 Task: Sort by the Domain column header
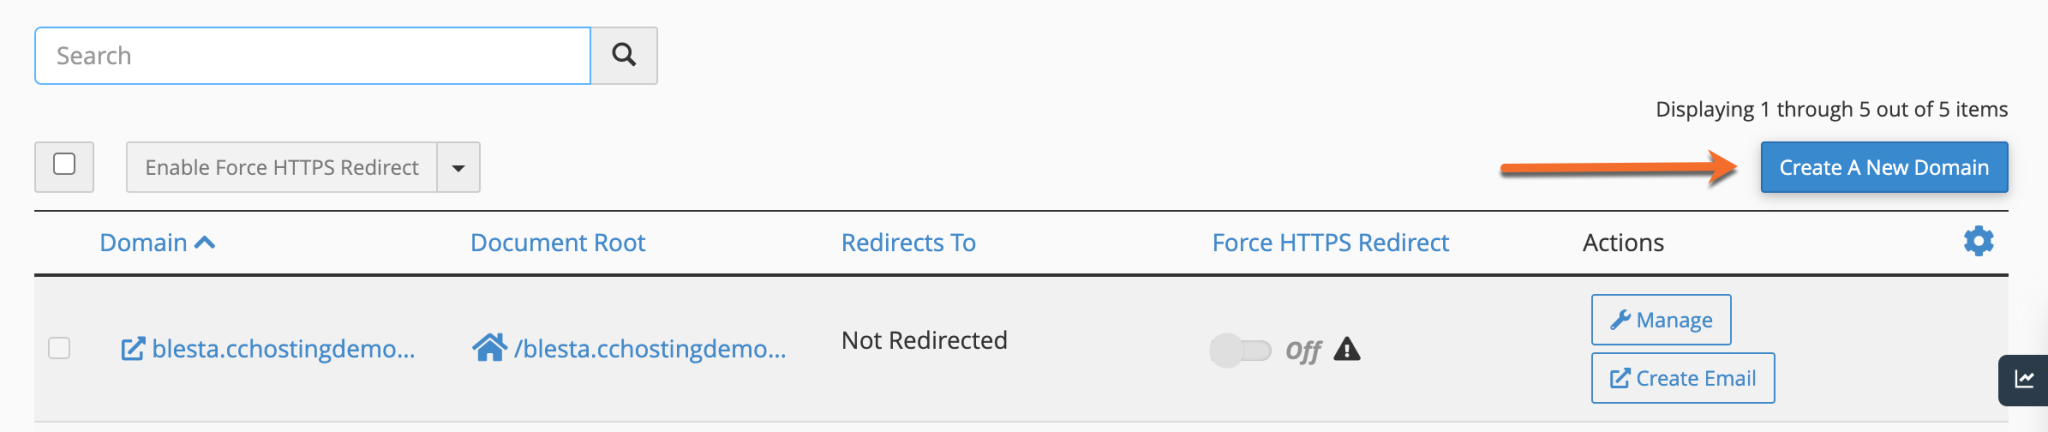point(144,243)
